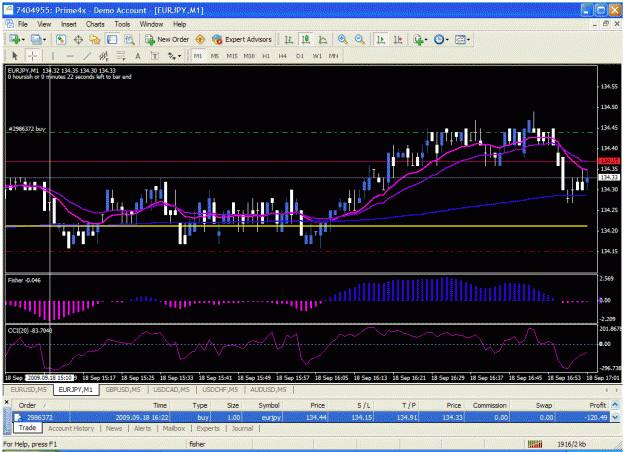The image size is (625, 452).
Task: Click the #2986372 buy line label
Action: [x=27, y=129]
